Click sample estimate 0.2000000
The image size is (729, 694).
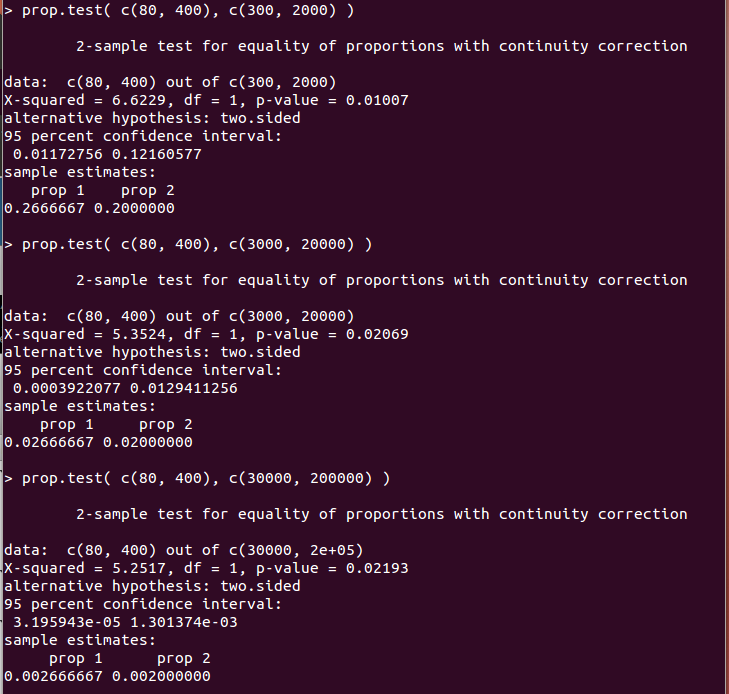click(134, 208)
